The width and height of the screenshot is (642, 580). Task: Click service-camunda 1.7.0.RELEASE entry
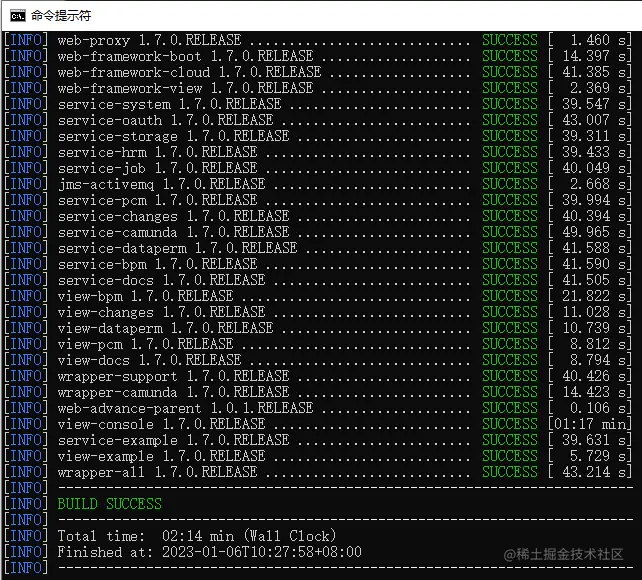(174, 232)
